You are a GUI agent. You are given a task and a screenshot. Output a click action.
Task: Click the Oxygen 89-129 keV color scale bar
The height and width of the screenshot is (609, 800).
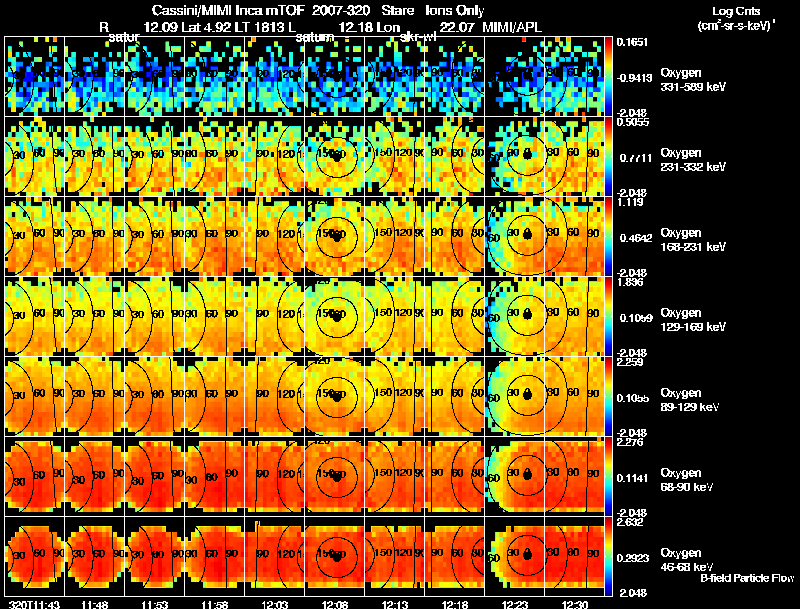point(608,396)
